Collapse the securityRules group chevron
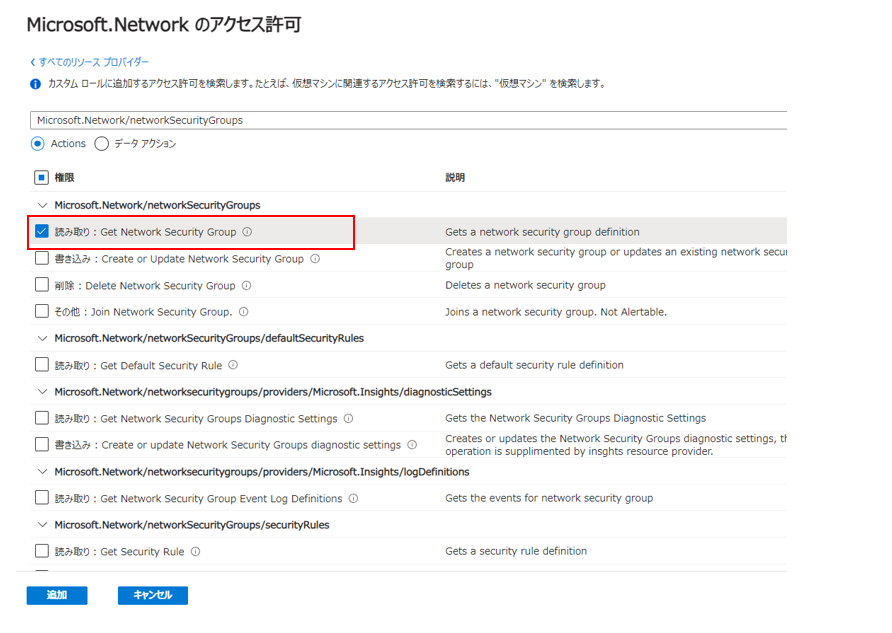 [42, 524]
